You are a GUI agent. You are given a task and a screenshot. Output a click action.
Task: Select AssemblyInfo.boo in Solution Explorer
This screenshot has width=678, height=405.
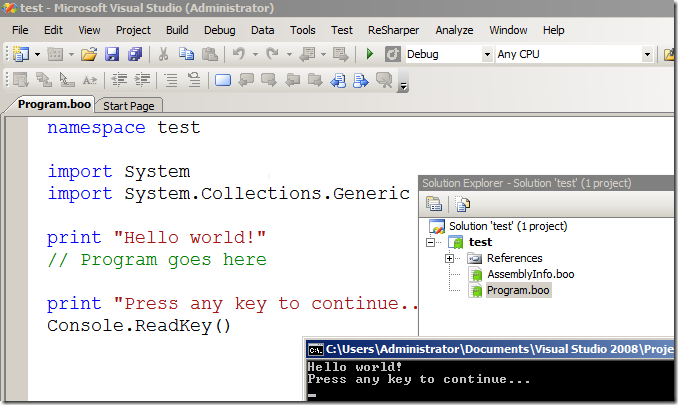[531, 274]
